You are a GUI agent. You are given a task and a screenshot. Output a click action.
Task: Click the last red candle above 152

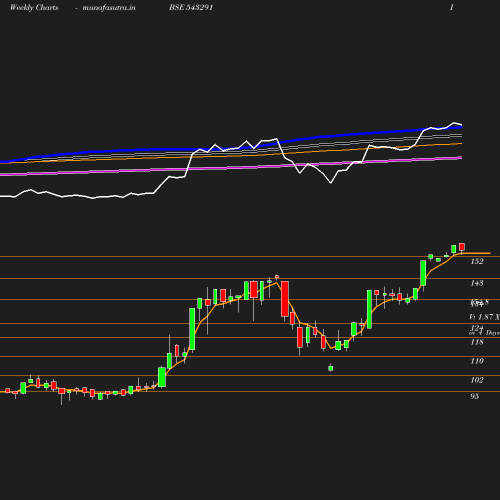pyautogui.click(x=462, y=248)
